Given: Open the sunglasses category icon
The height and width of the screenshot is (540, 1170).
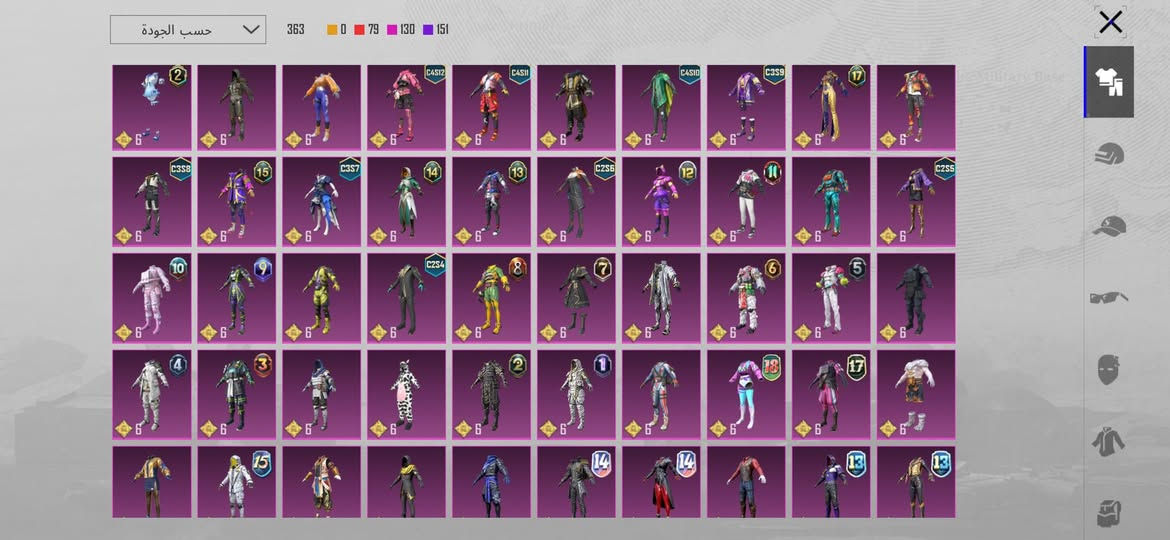Looking at the screenshot, I should pos(1109,297).
